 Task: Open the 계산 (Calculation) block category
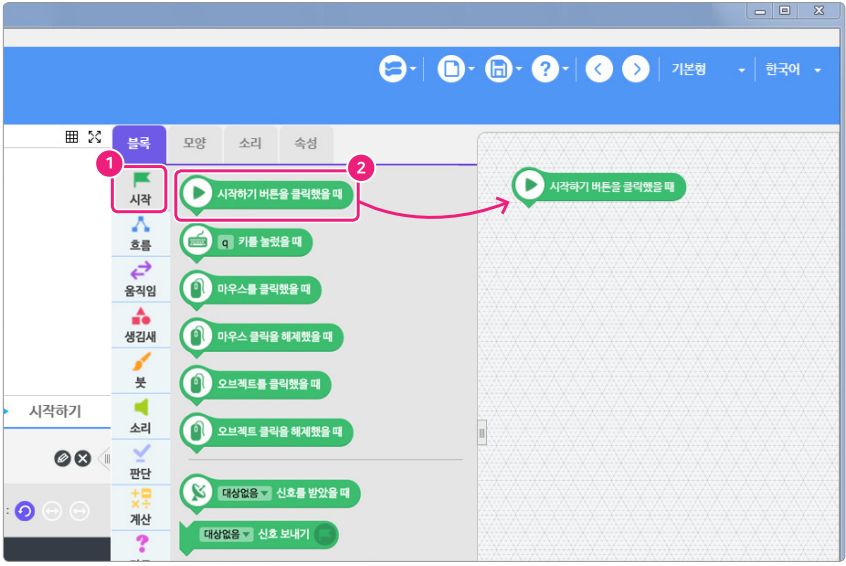tap(140, 508)
